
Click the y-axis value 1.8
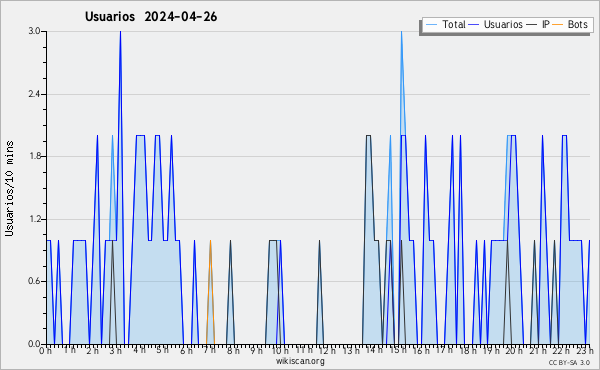tap(34, 156)
